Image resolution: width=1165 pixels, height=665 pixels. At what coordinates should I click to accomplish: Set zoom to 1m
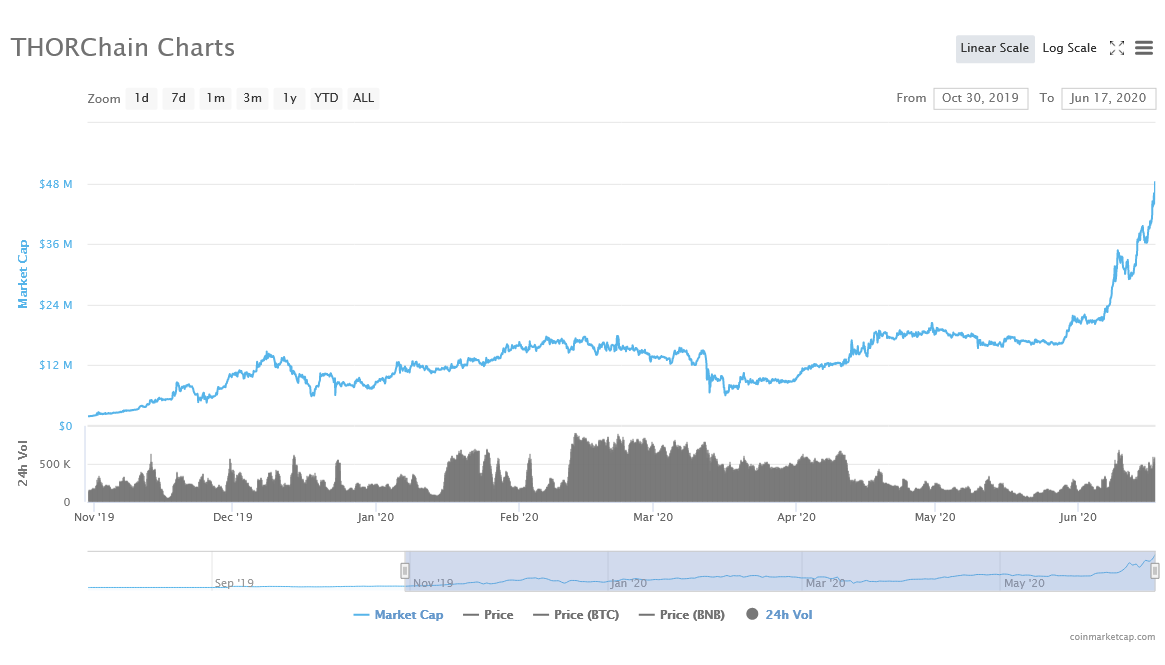click(x=215, y=98)
